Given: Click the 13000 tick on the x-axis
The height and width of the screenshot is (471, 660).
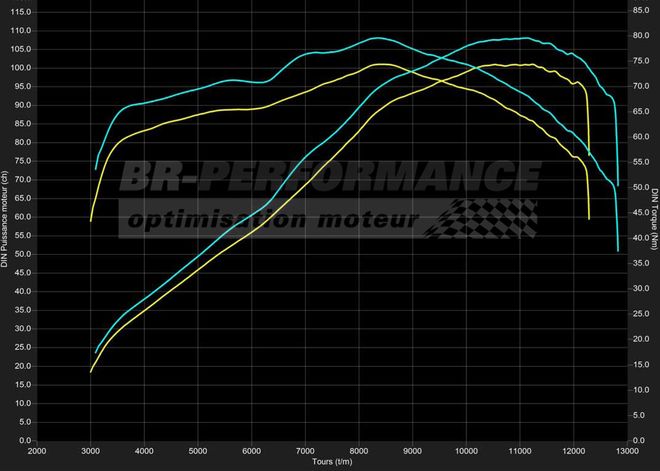Looking at the screenshot, I should tap(626, 451).
